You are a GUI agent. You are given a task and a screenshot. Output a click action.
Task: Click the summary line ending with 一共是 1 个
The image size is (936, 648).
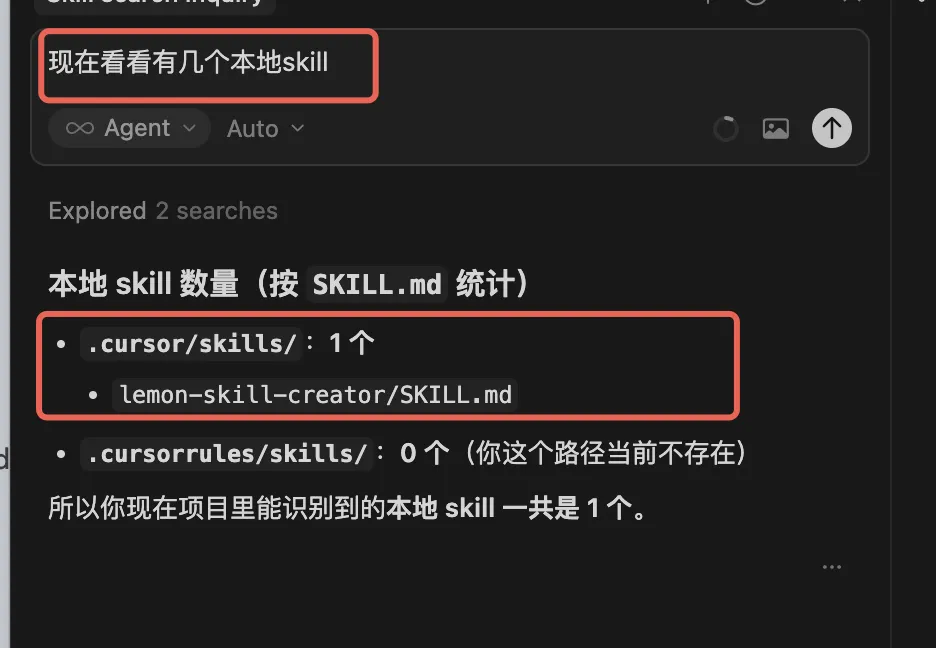click(x=347, y=508)
